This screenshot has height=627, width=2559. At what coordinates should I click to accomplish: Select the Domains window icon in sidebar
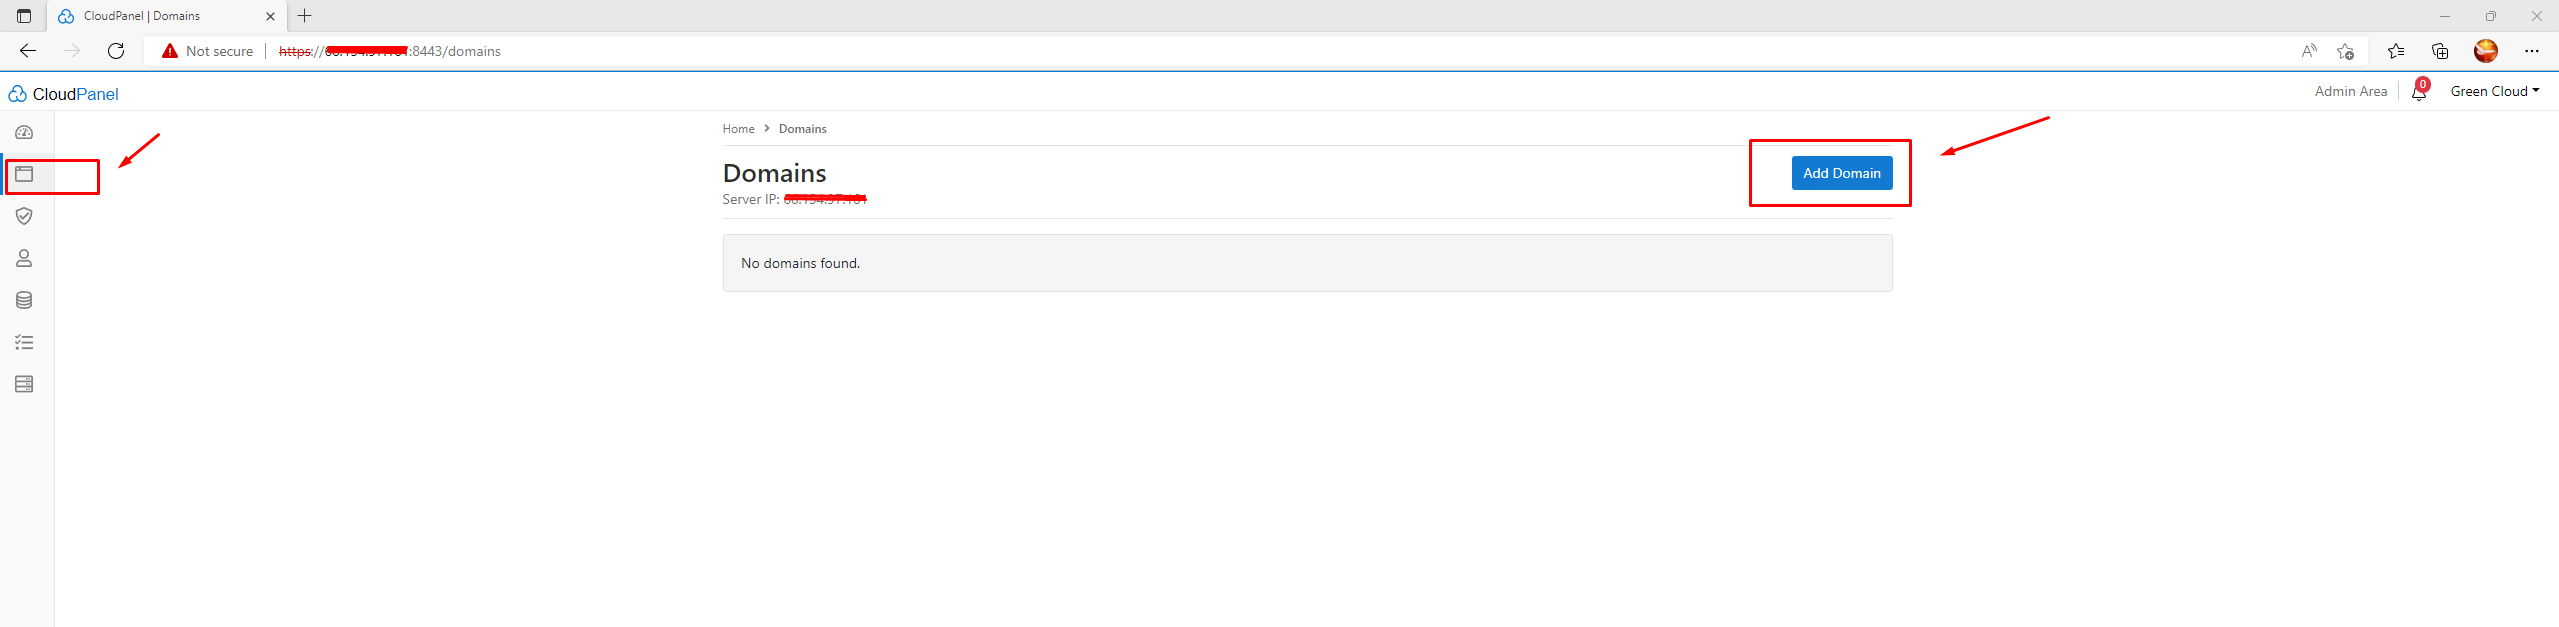pos(24,174)
